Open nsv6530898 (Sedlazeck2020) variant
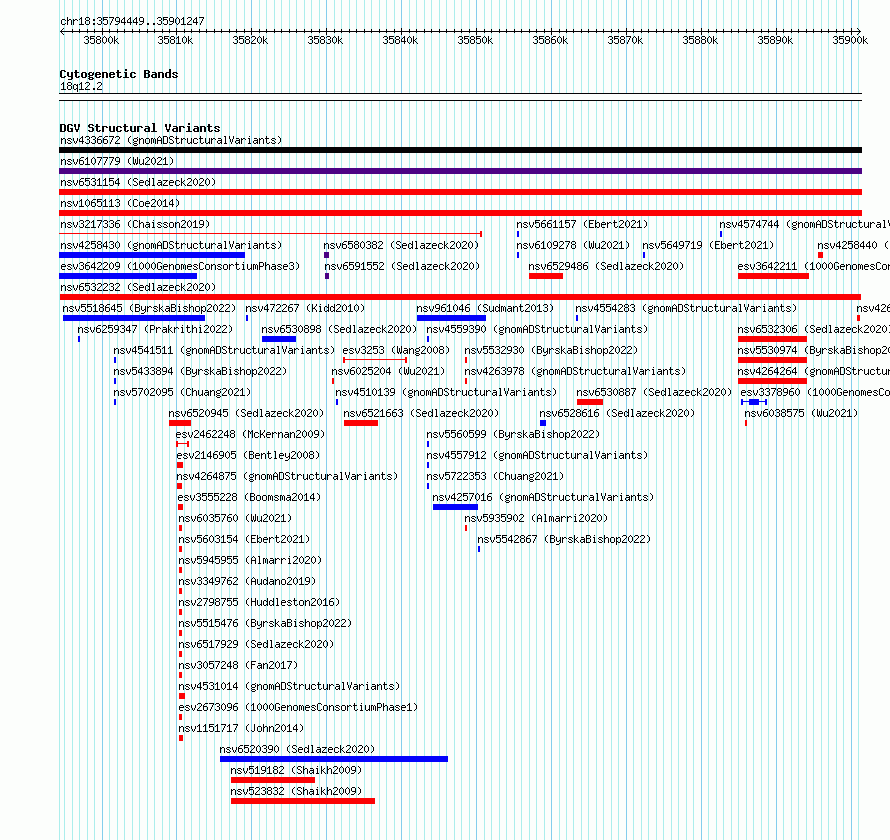This screenshot has width=890, height=840. (339, 329)
